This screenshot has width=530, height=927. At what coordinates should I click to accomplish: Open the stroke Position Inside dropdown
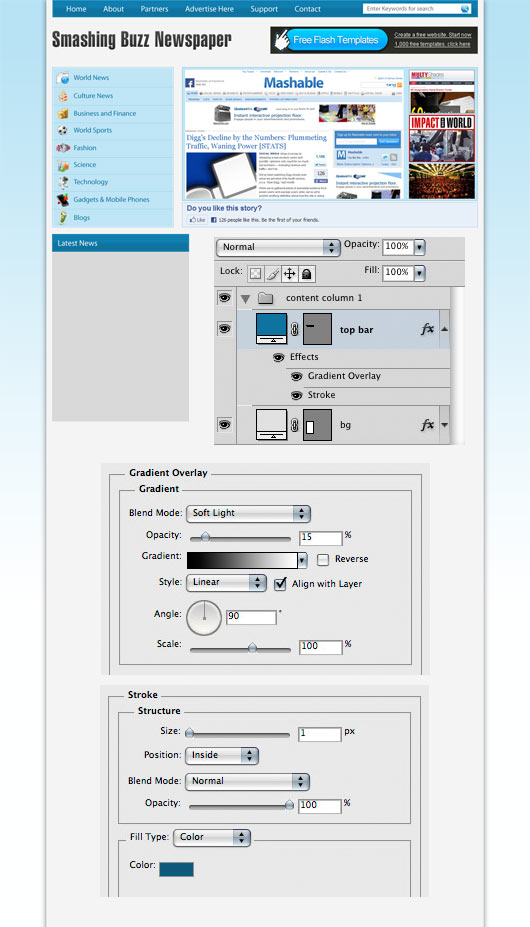222,755
